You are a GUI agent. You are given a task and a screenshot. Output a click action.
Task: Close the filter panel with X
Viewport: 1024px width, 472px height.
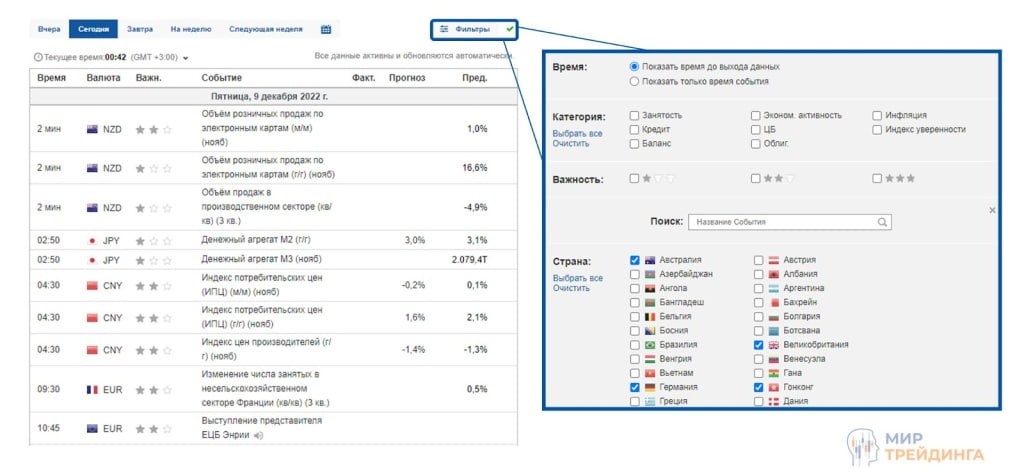[x=992, y=210]
